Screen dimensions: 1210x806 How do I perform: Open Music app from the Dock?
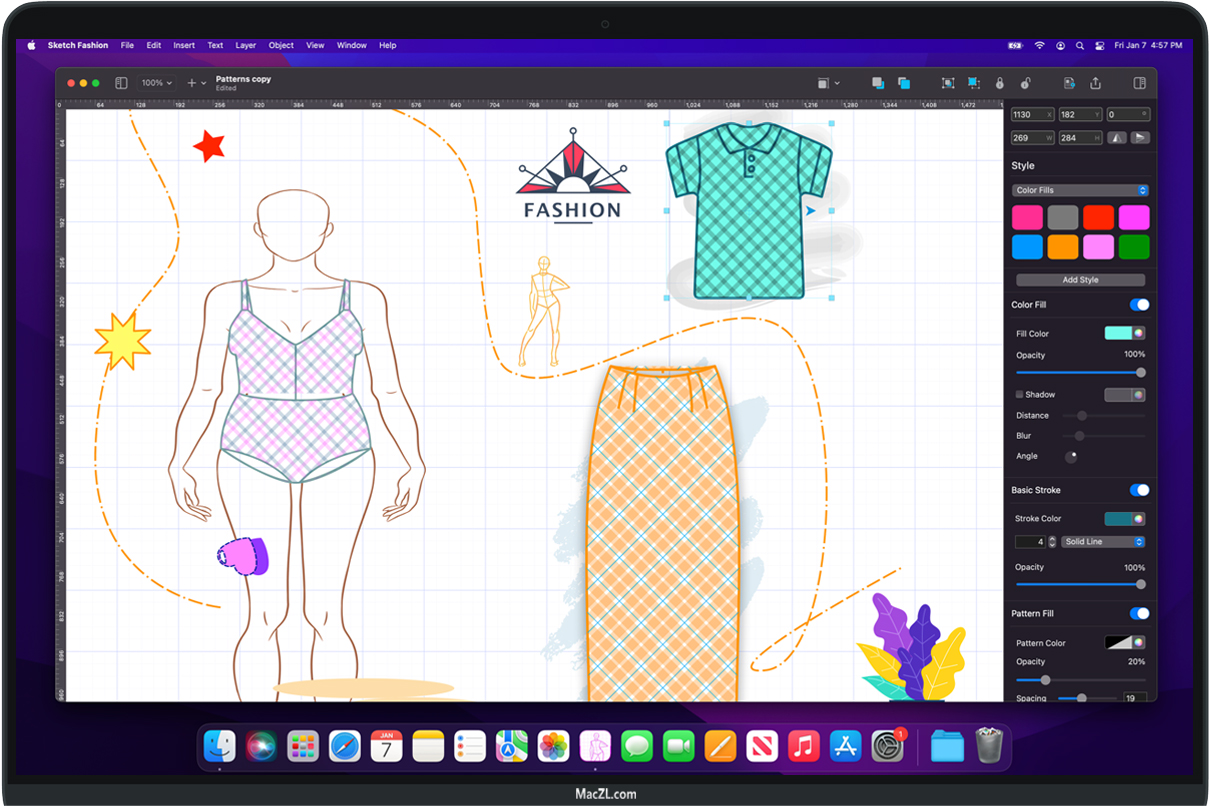803,746
